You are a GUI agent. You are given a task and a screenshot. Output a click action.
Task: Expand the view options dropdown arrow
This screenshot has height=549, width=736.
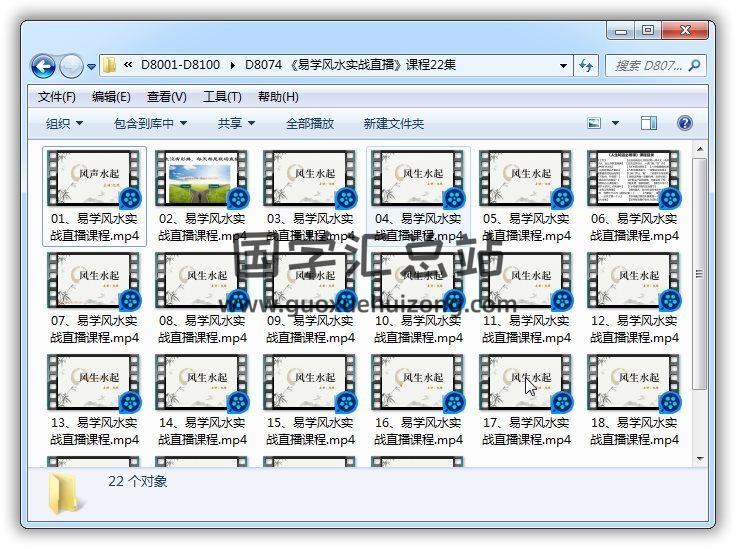click(615, 123)
